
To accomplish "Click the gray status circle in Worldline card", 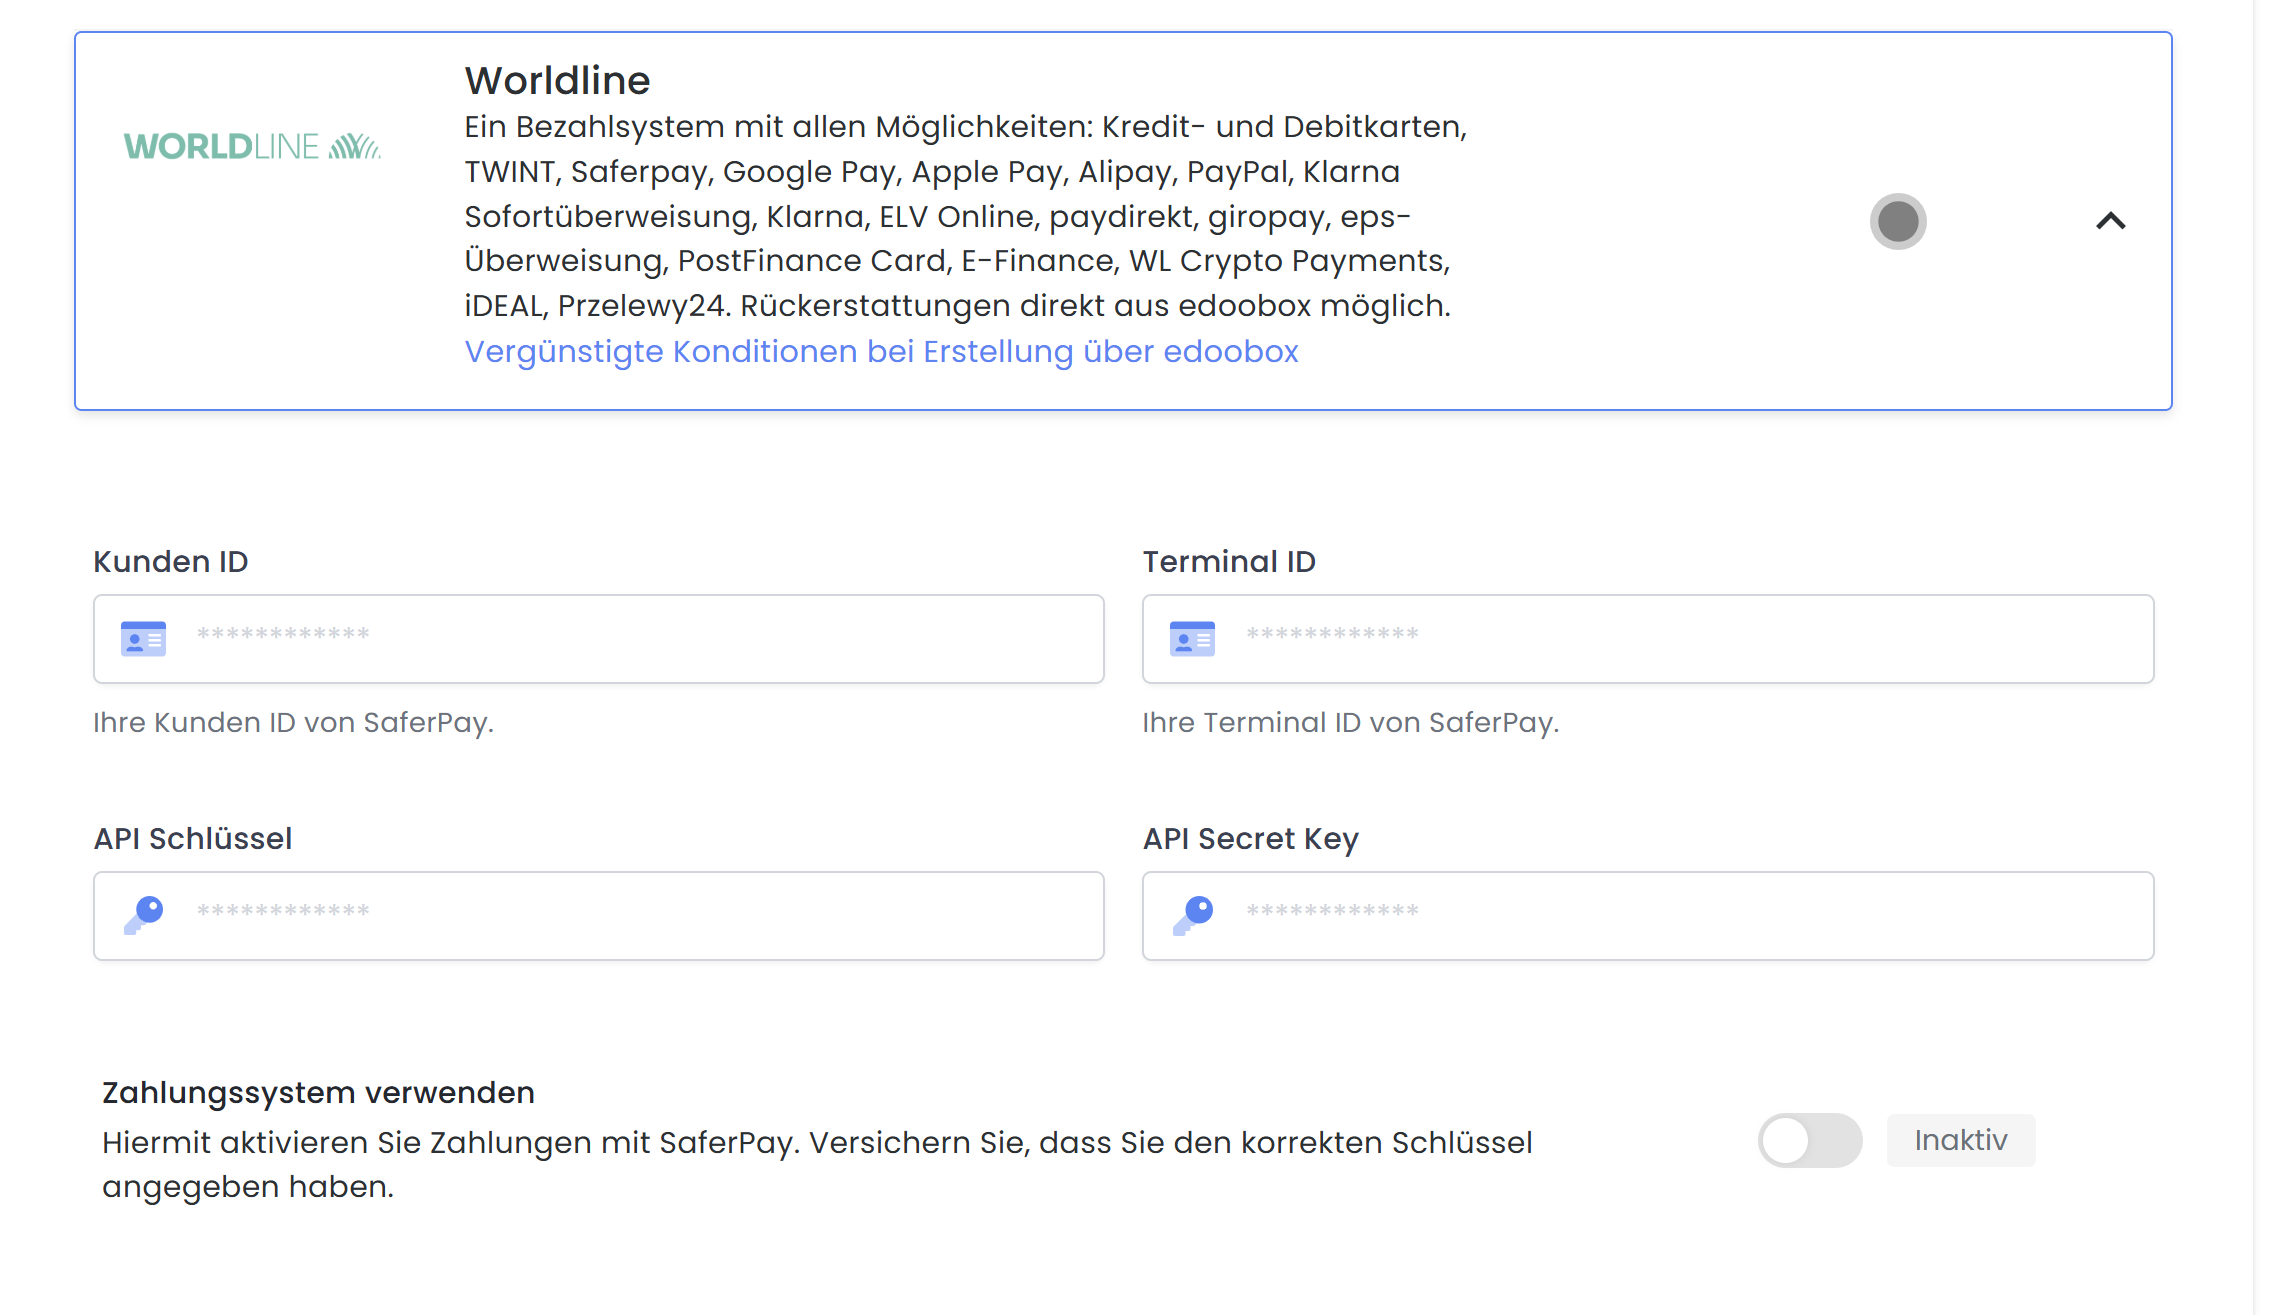I will click(x=1897, y=221).
